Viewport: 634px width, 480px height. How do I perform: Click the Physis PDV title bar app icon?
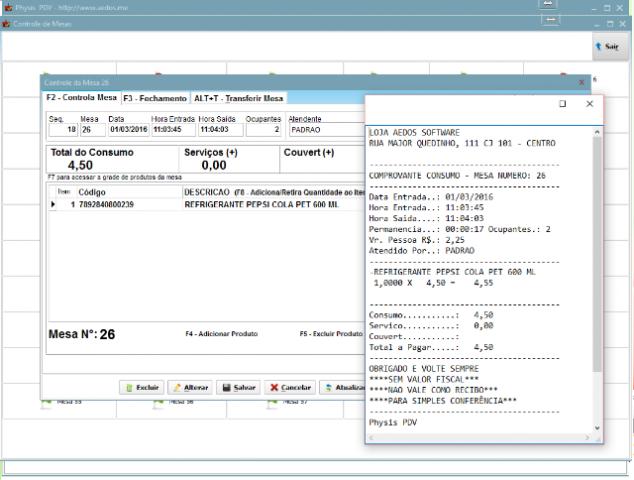point(8,7)
